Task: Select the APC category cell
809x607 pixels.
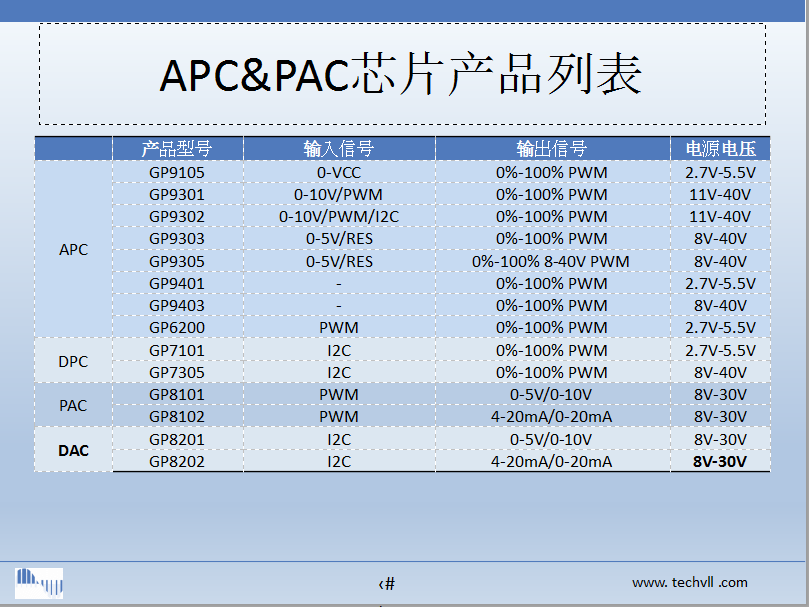Action: (73, 250)
